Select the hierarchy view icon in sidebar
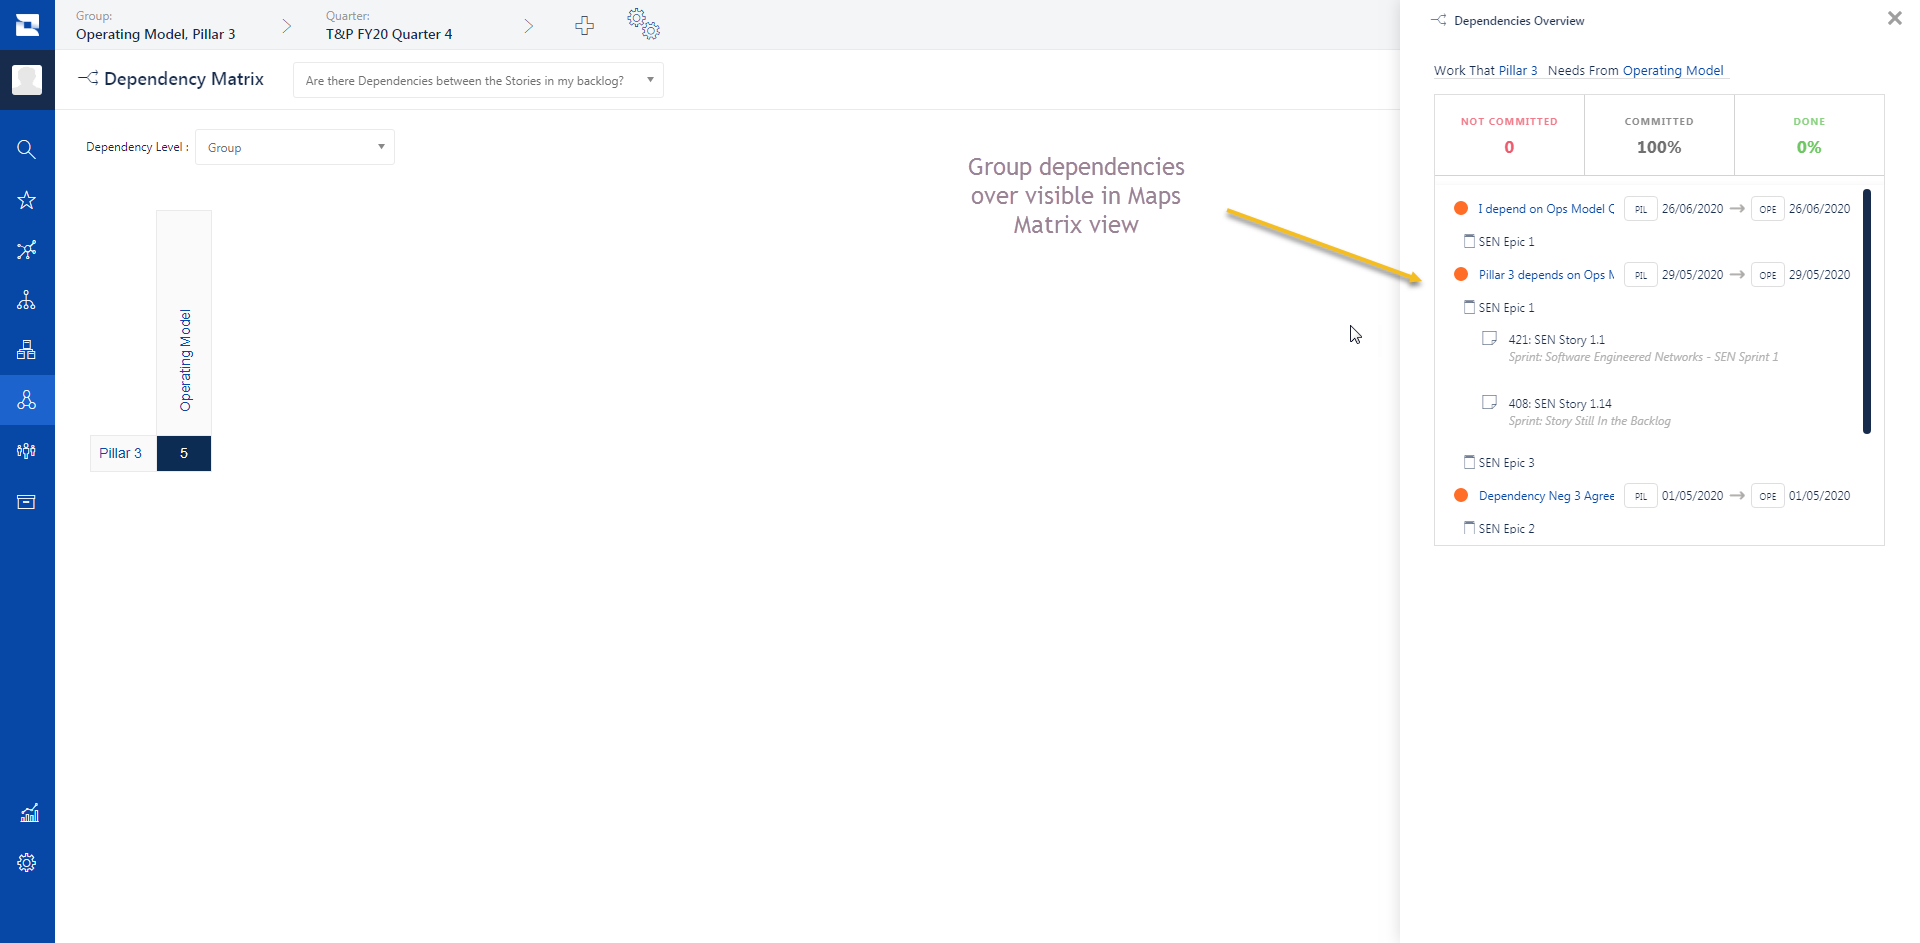1920x943 pixels. (27, 300)
